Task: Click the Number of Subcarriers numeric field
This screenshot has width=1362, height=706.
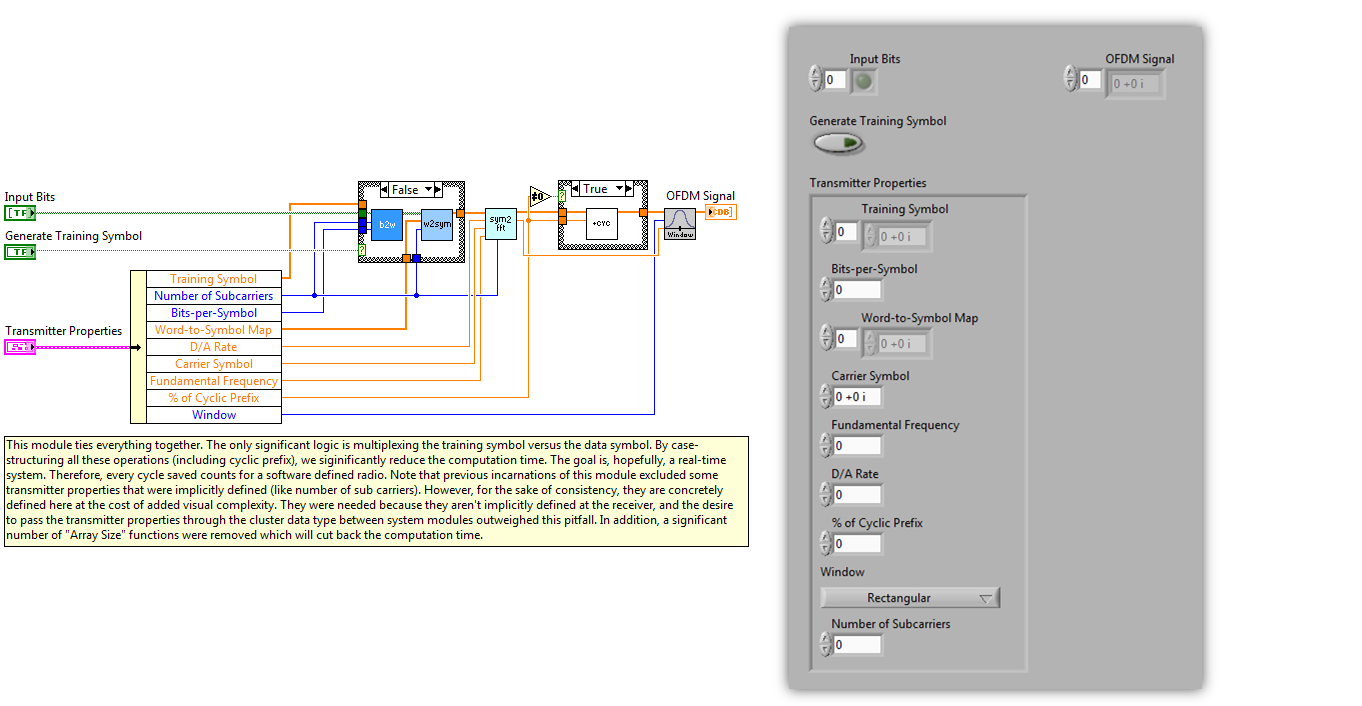Action: [x=857, y=645]
